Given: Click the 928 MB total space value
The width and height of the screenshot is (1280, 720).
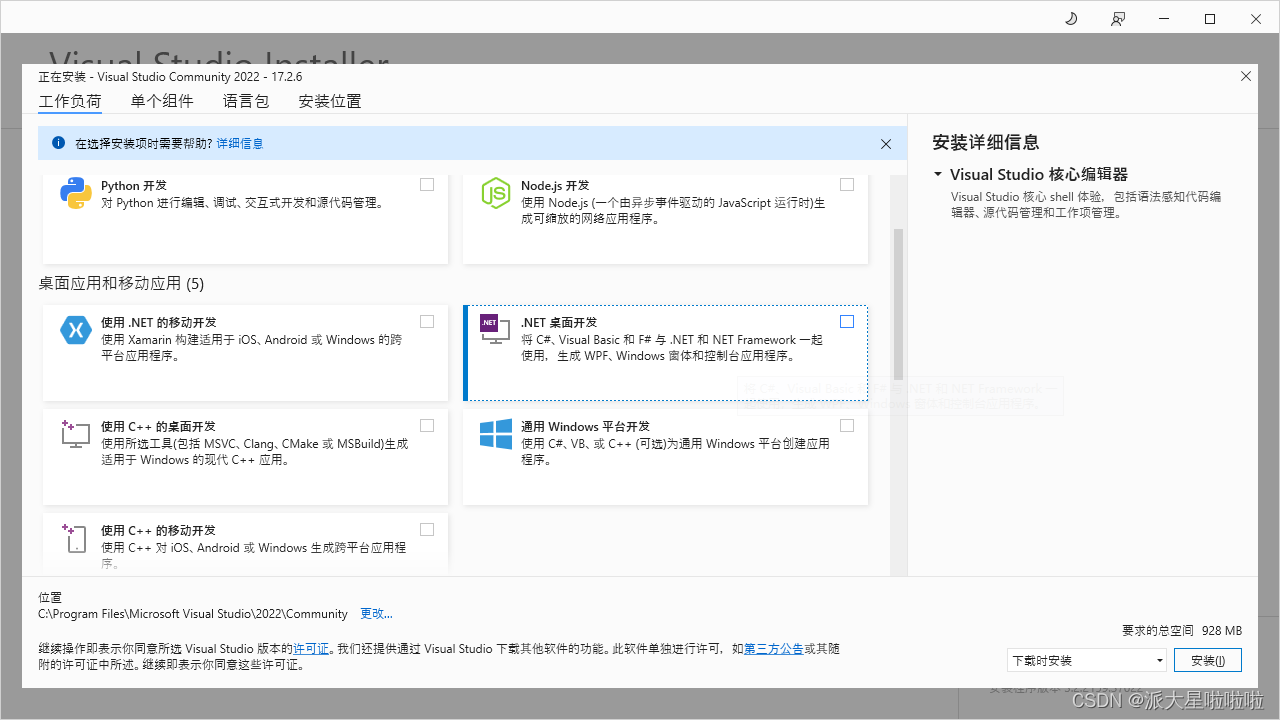Looking at the screenshot, I should click(1222, 631).
